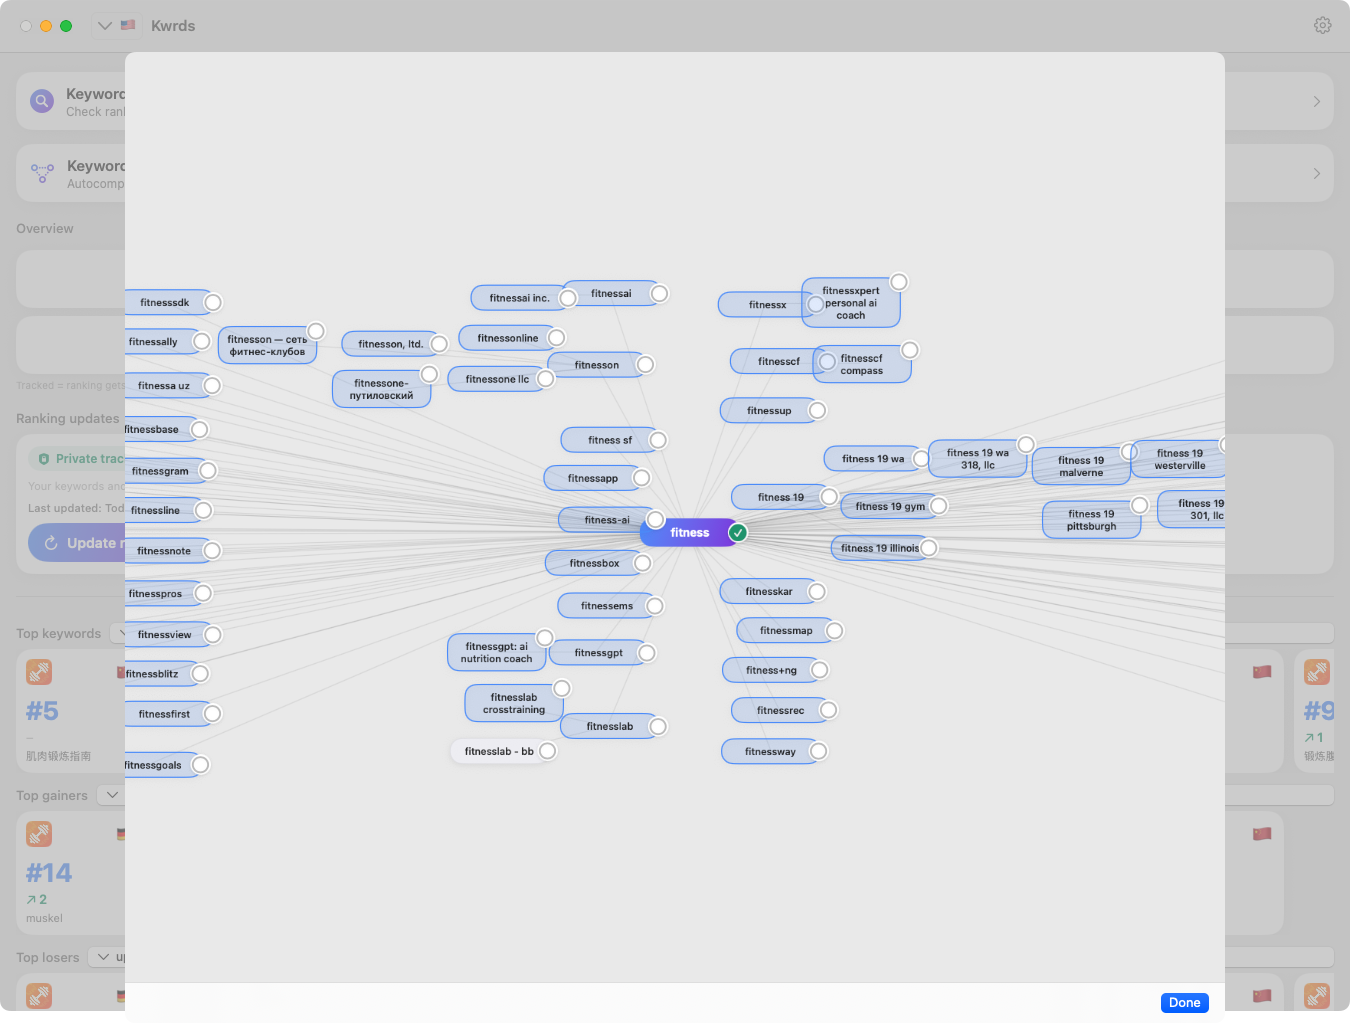The height and width of the screenshot is (1023, 1350).
Task: Open the settings gear in title bar
Action: coord(1322,25)
